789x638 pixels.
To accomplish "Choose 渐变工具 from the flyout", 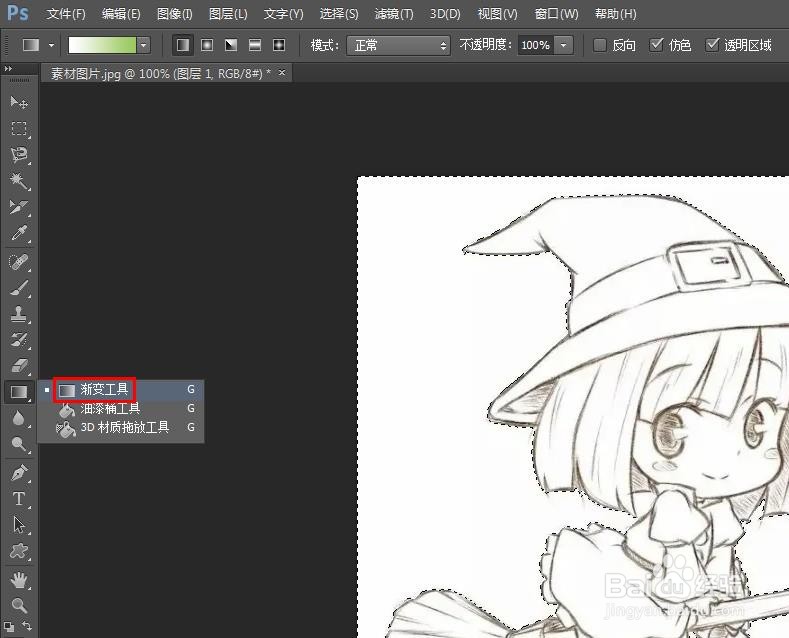I will coord(121,389).
